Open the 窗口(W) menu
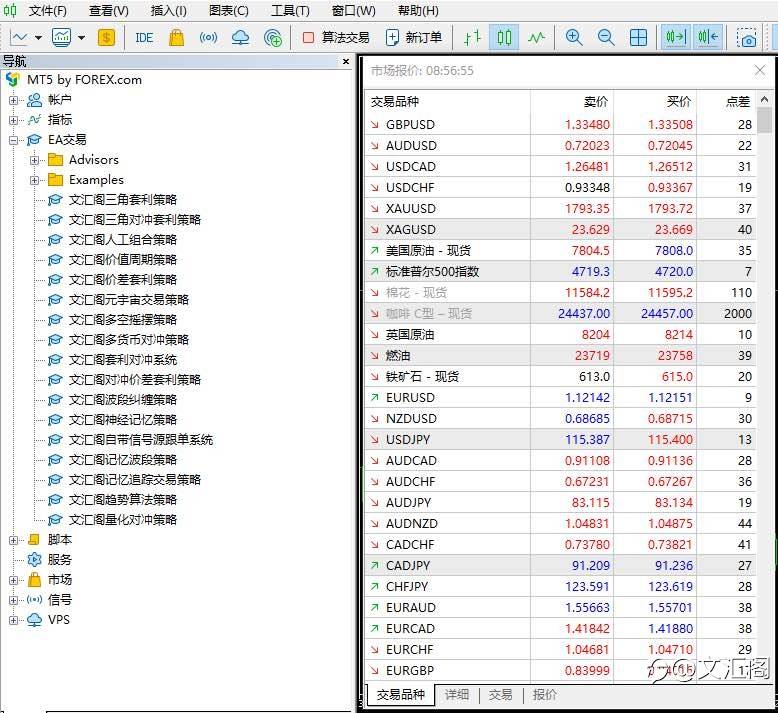 (x=353, y=10)
